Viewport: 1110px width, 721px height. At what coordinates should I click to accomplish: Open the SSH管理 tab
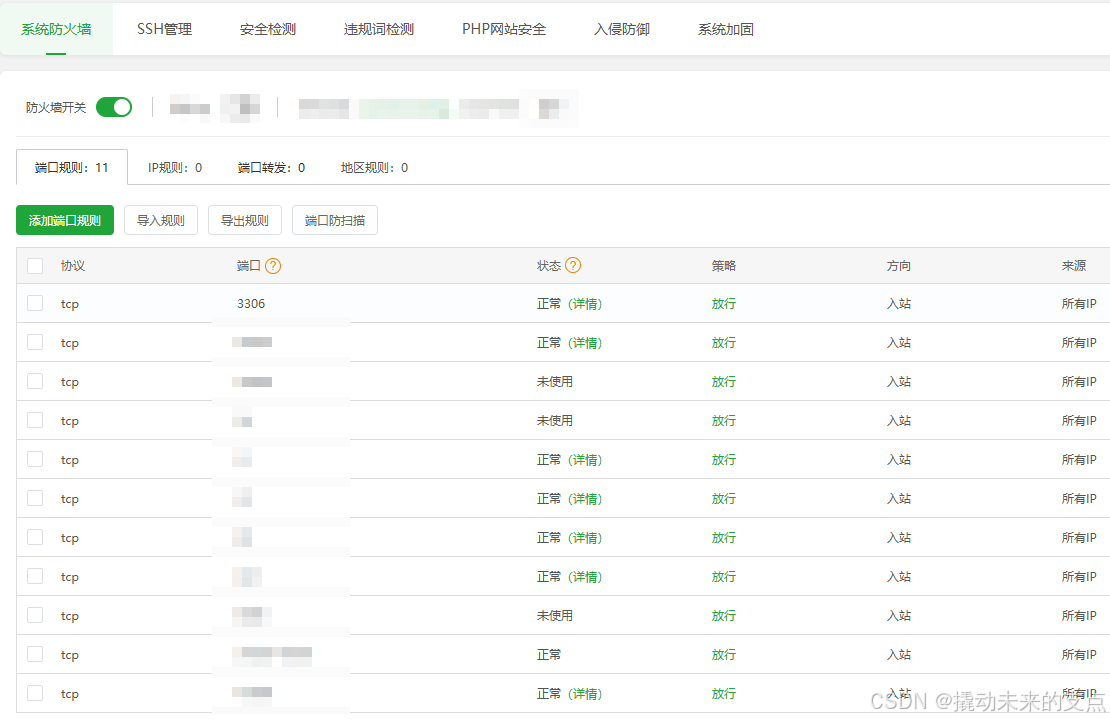tap(164, 29)
